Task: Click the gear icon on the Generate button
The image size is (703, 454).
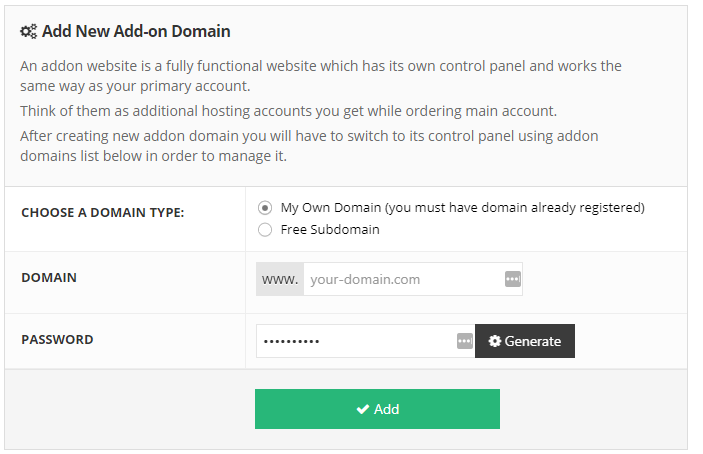Action: (x=495, y=341)
